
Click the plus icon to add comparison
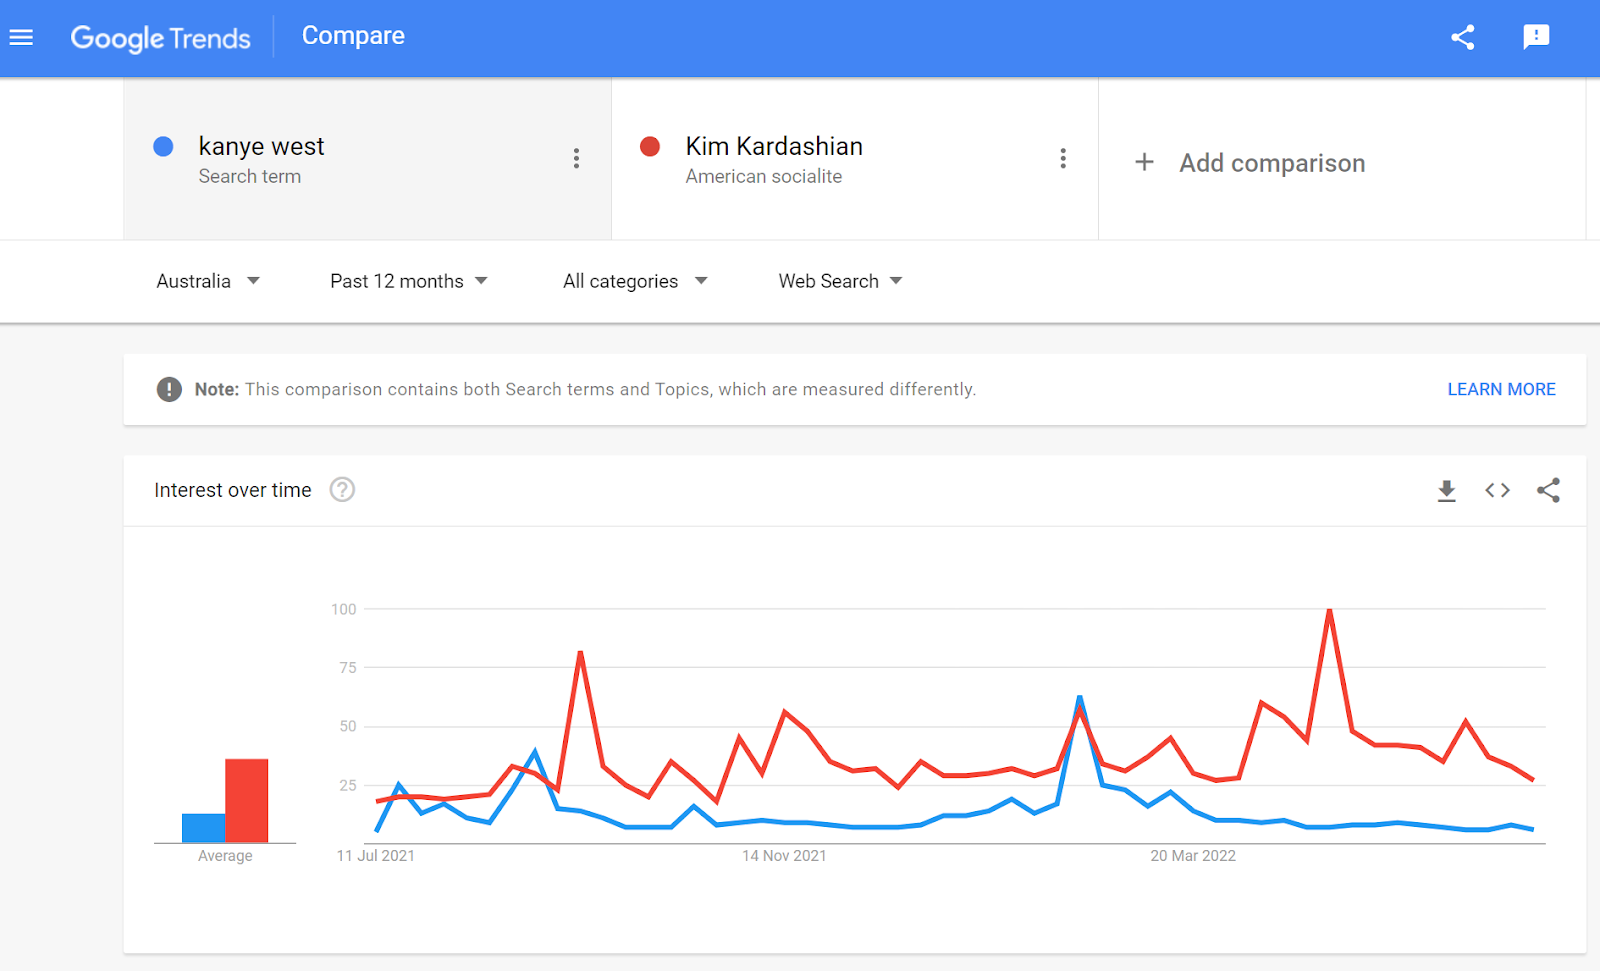pos(1144,162)
